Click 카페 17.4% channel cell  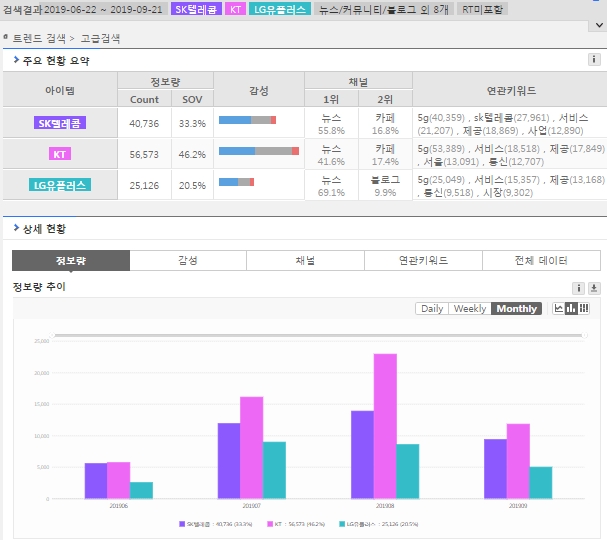(385, 154)
